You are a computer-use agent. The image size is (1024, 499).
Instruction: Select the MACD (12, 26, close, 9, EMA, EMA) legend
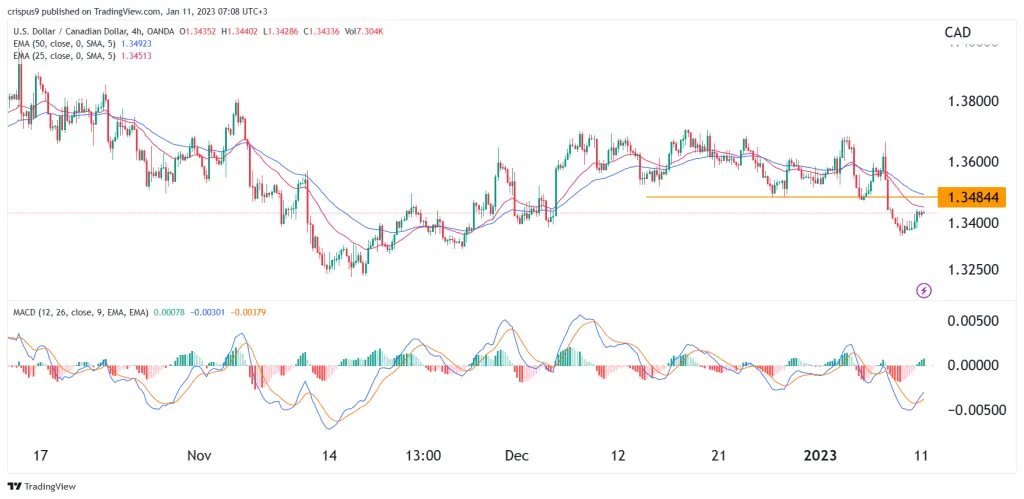81,313
